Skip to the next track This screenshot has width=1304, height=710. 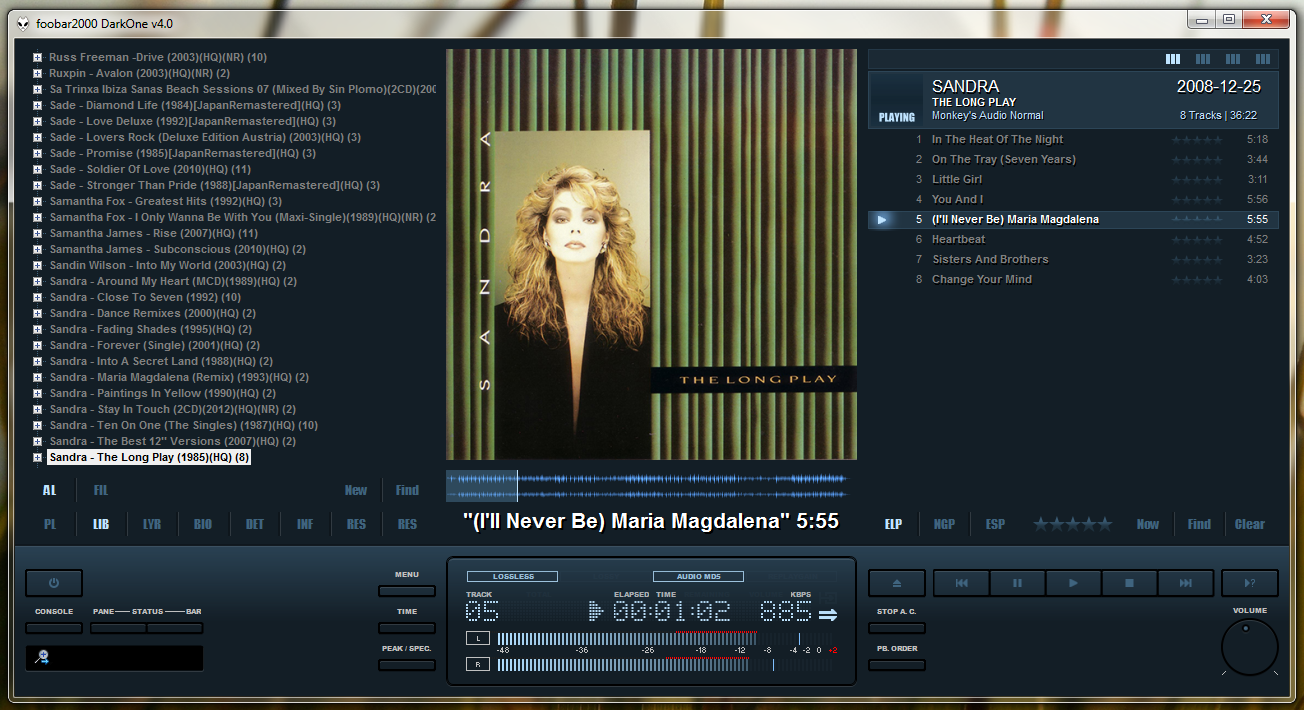point(1185,583)
